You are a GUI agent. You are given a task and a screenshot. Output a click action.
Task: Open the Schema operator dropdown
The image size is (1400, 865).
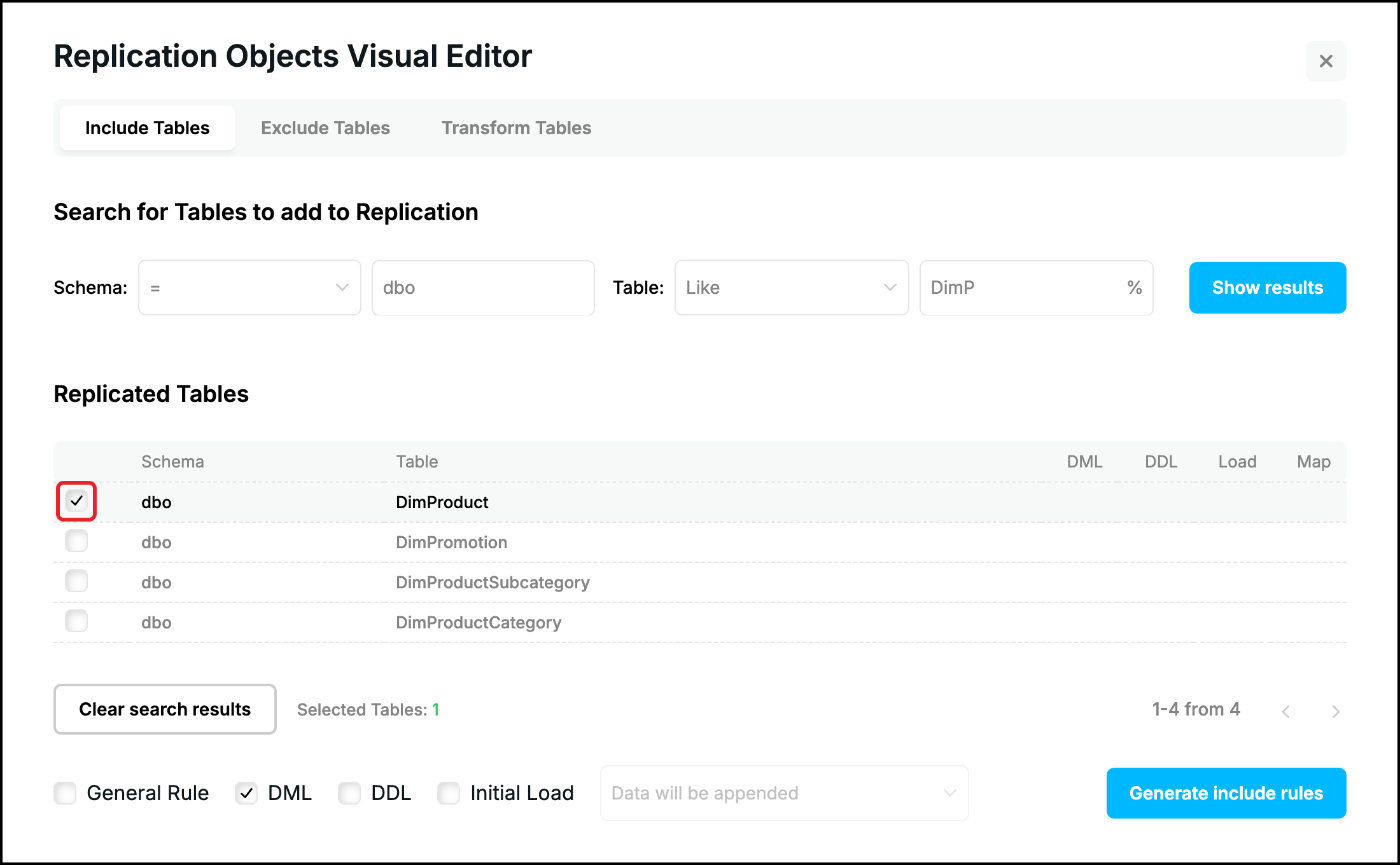[x=249, y=288]
